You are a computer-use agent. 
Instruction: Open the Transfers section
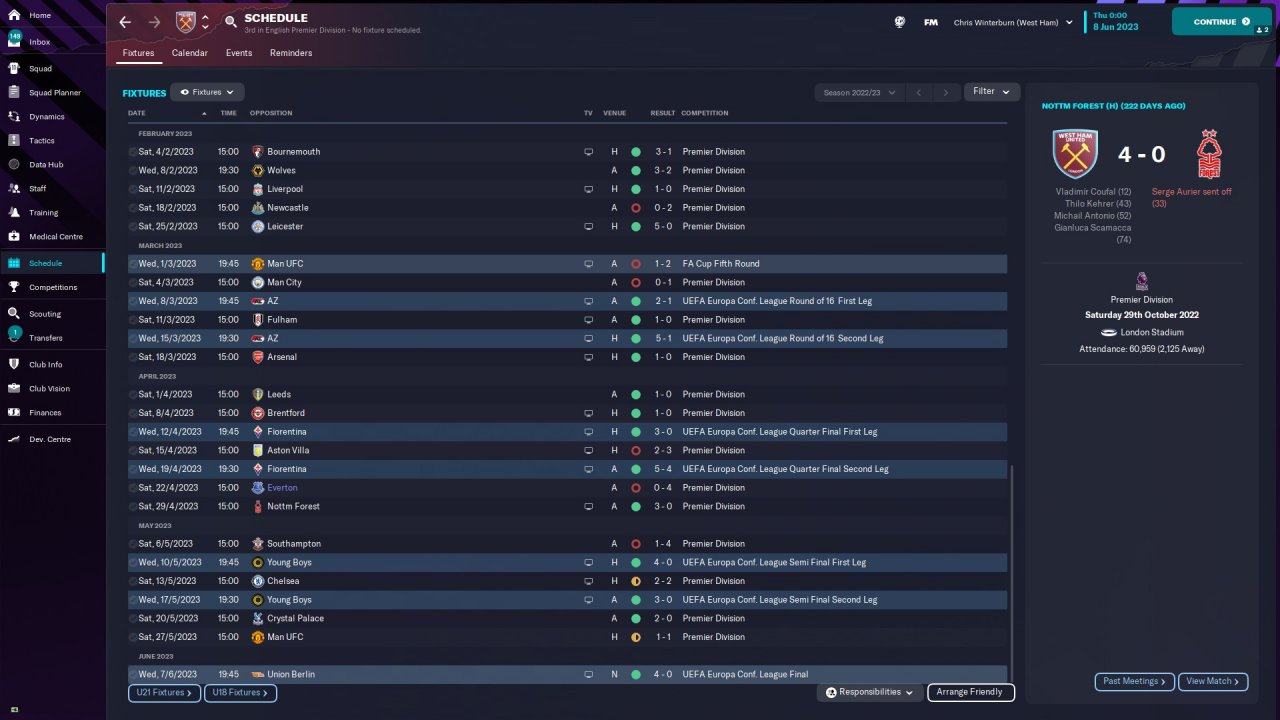pyautogui.click(x=46, y=338)
